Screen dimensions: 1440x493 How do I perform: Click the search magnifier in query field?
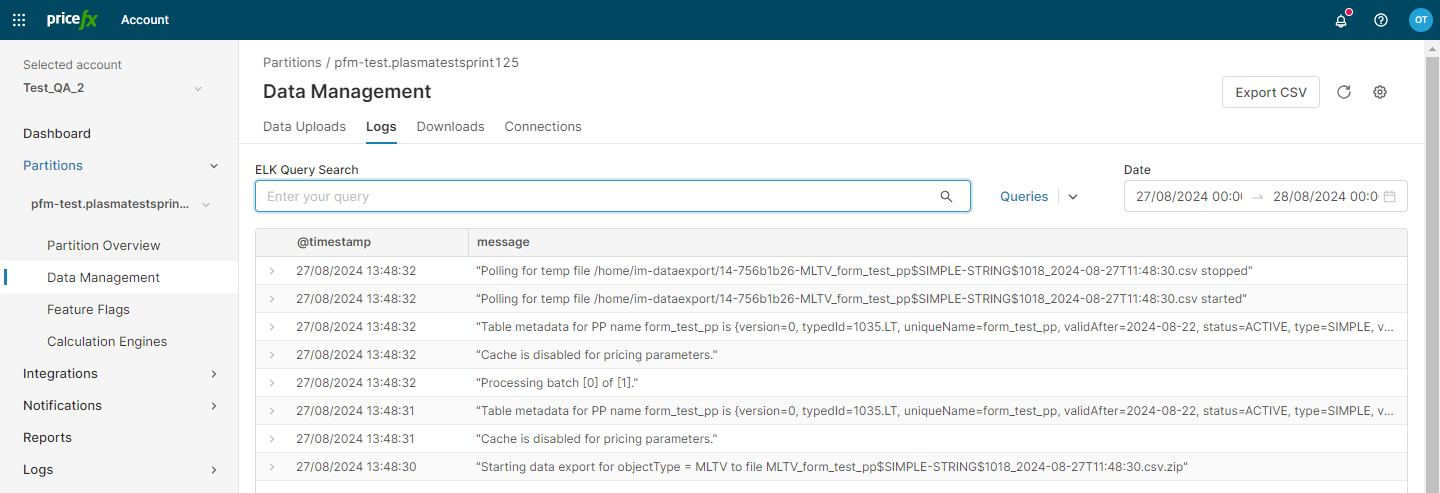point(946,197)
